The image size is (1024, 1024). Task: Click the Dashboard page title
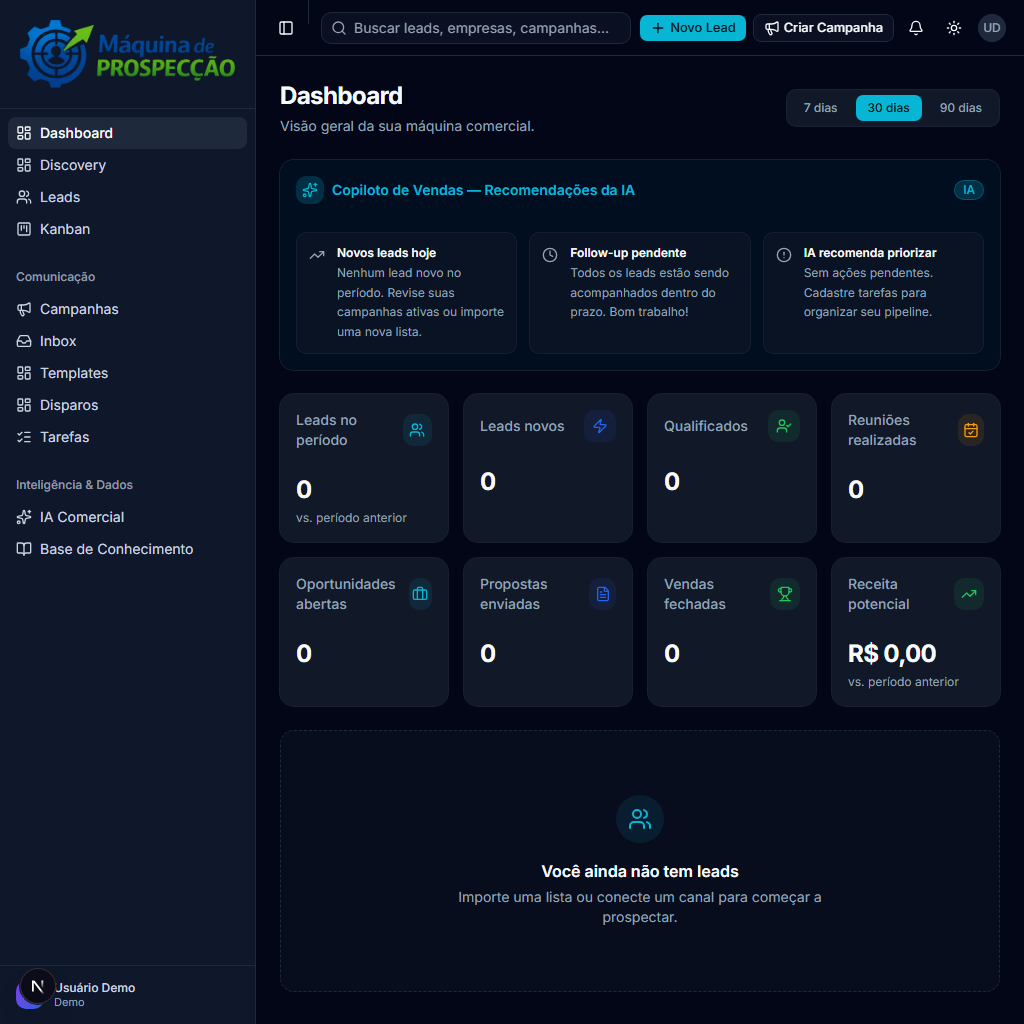(341, 96)
